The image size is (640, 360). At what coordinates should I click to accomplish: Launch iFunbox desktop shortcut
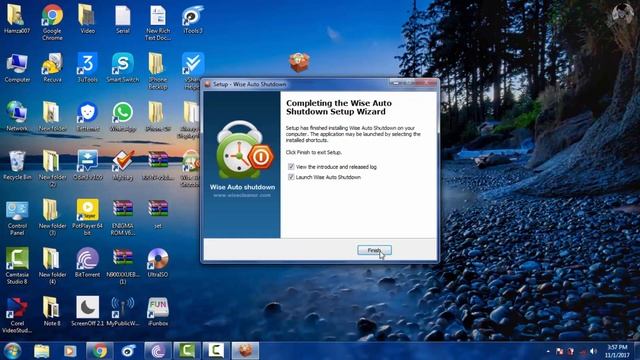(x=158, y=312)
